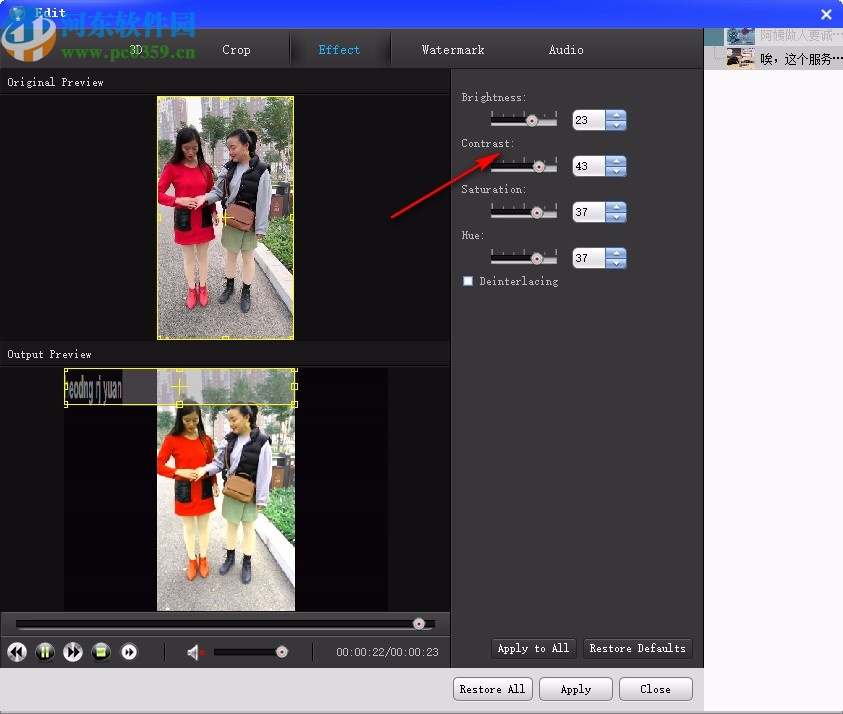This screenshot has width=843, height=714.
Task: Click the Apply to All button
Action: 533,648
